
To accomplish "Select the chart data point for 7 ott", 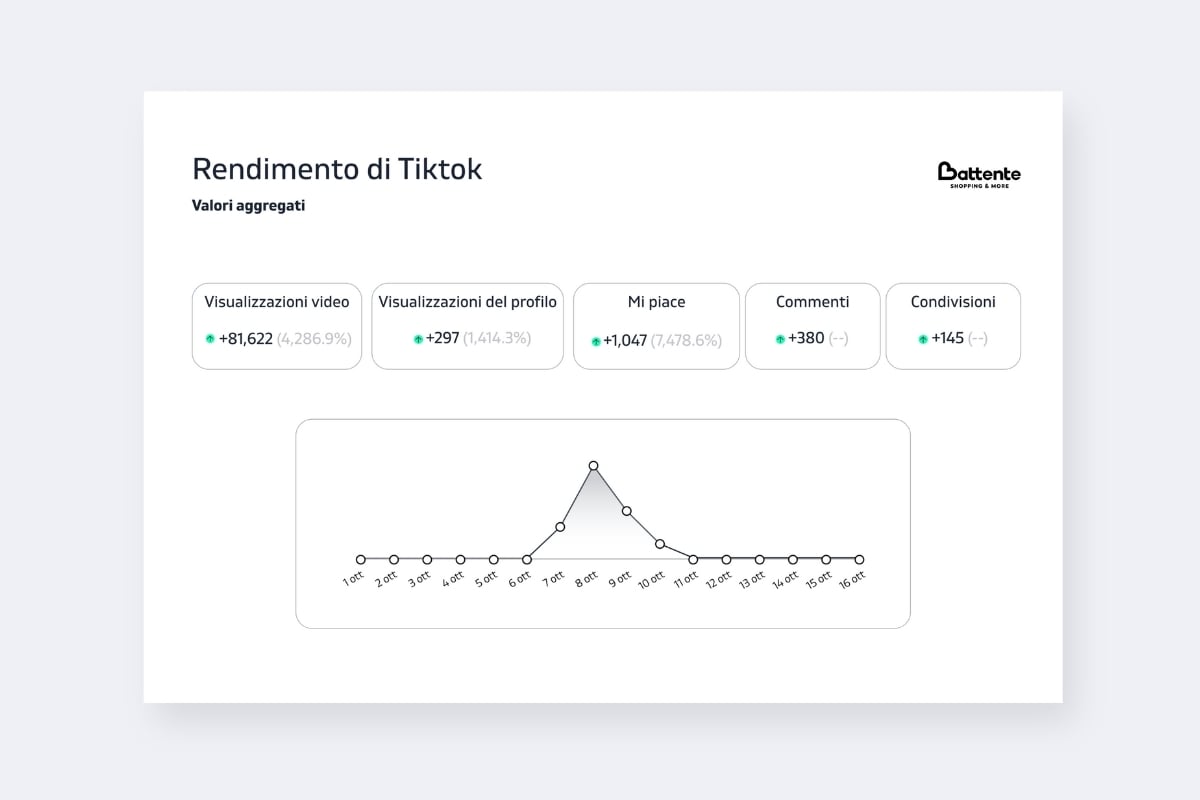I will [560, 527].
